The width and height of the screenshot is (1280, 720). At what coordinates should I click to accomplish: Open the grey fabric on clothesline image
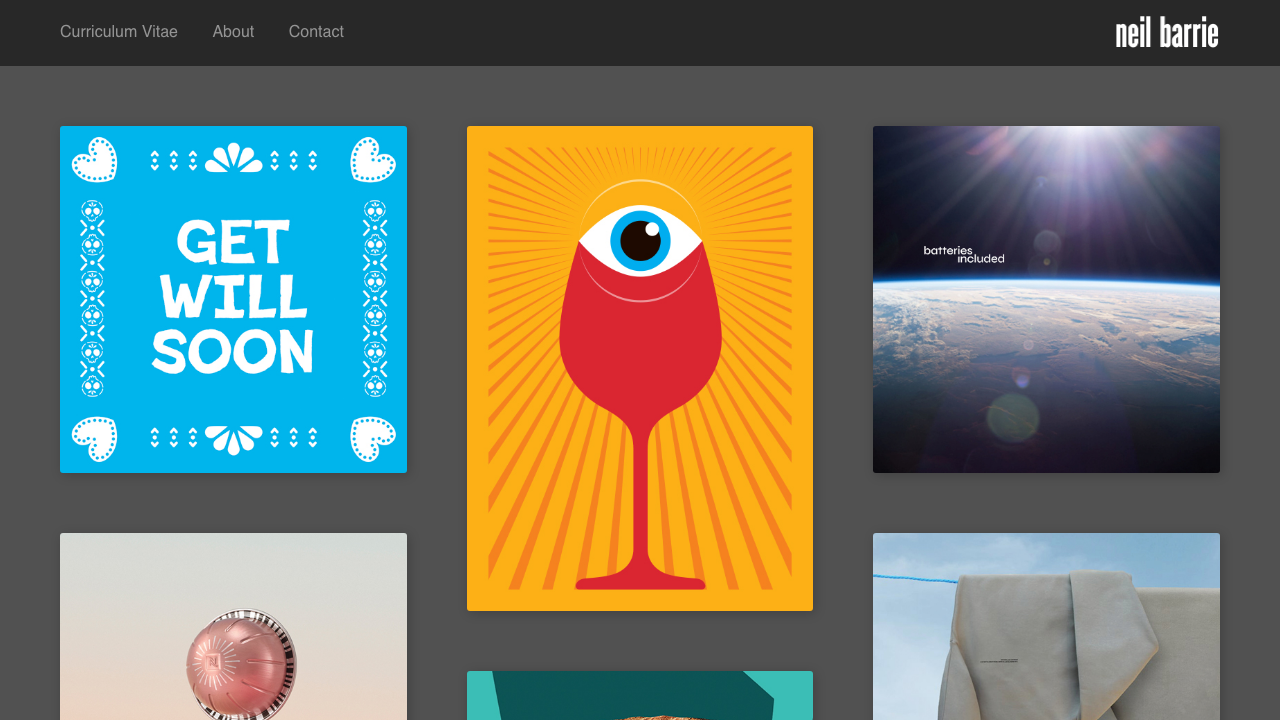1046,626
